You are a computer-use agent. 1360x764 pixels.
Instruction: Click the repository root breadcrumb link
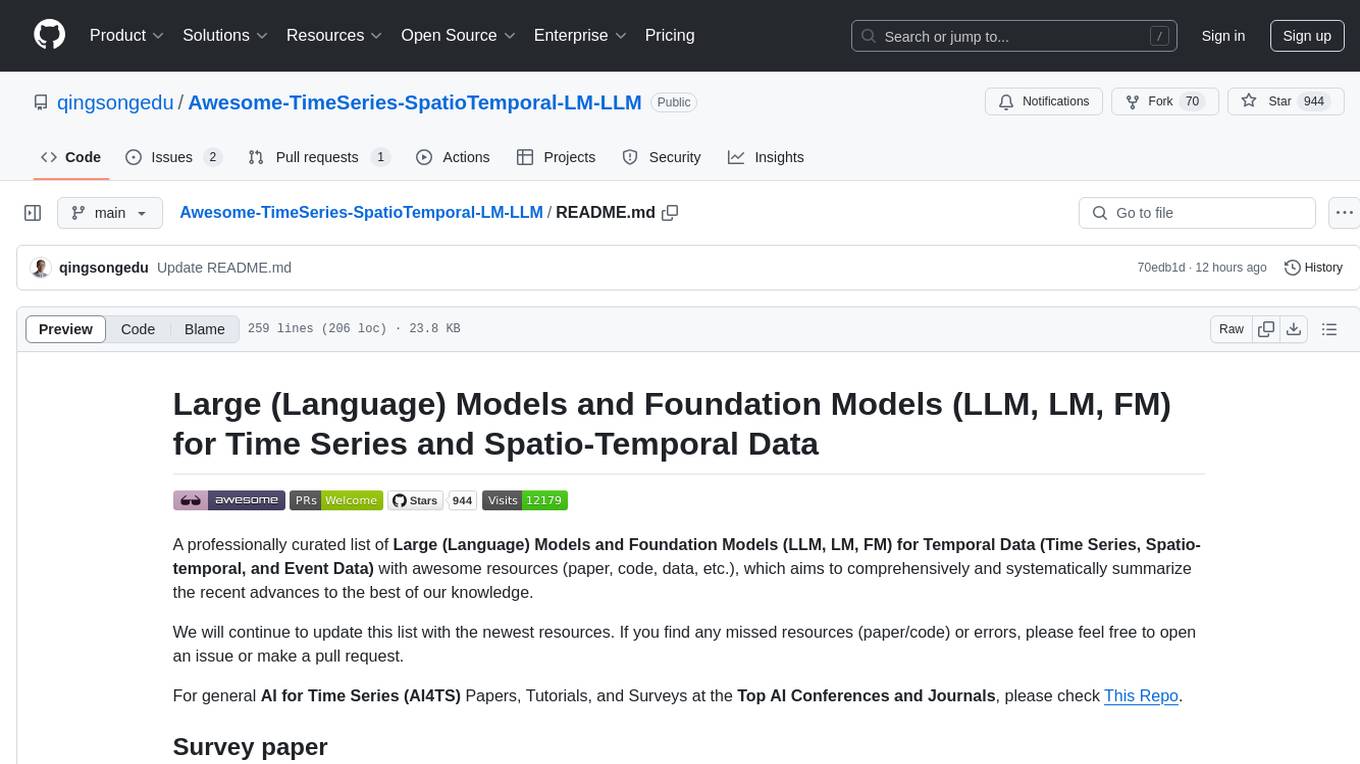361,212
